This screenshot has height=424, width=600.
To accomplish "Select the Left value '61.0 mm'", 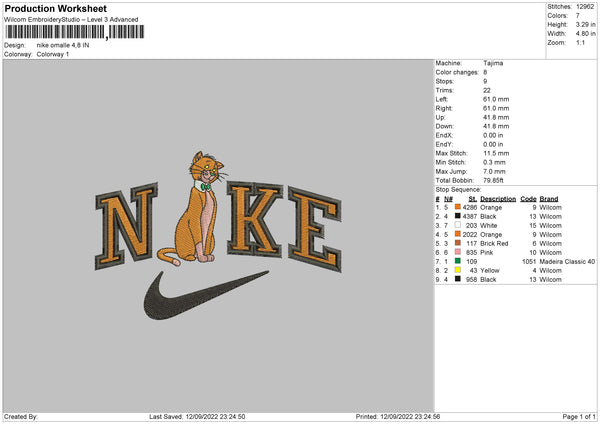I will click(x=496, y=99).
